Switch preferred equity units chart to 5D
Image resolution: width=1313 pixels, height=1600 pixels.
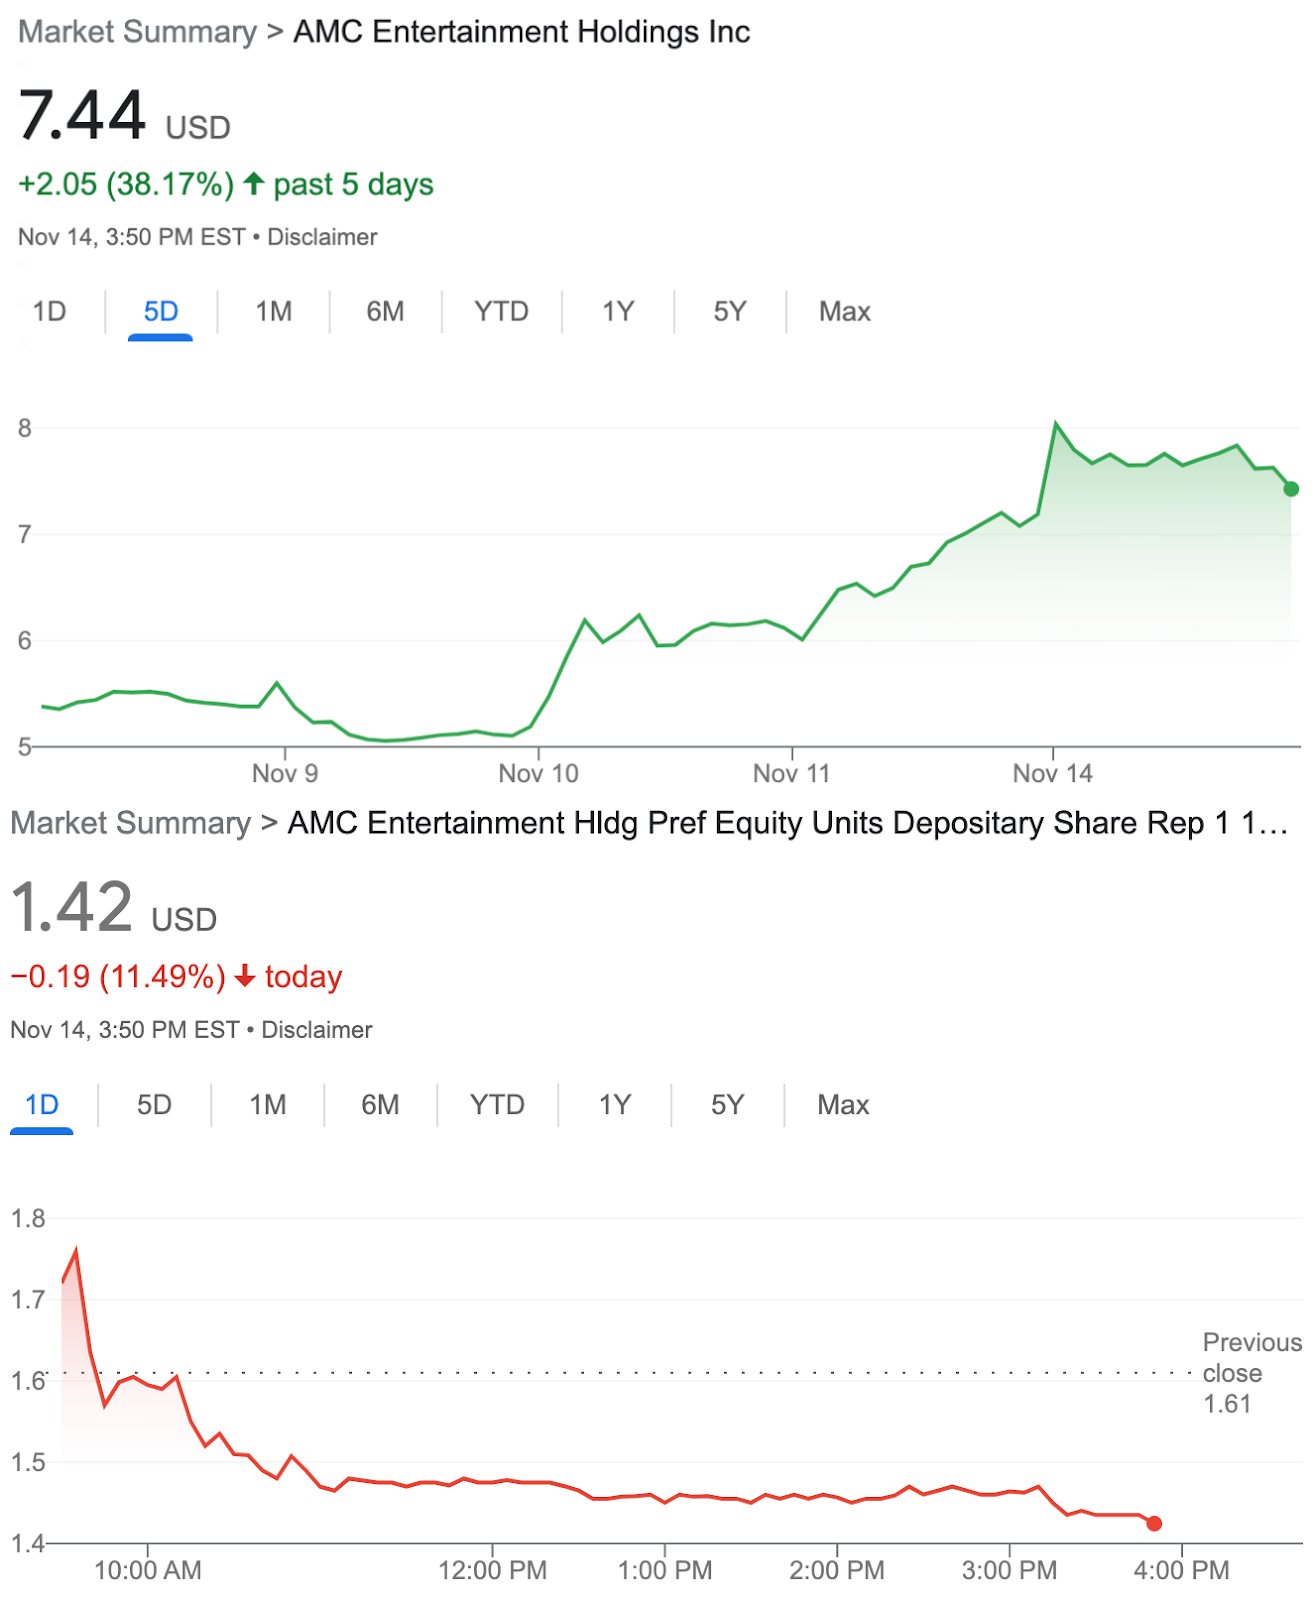[154, 1105]
